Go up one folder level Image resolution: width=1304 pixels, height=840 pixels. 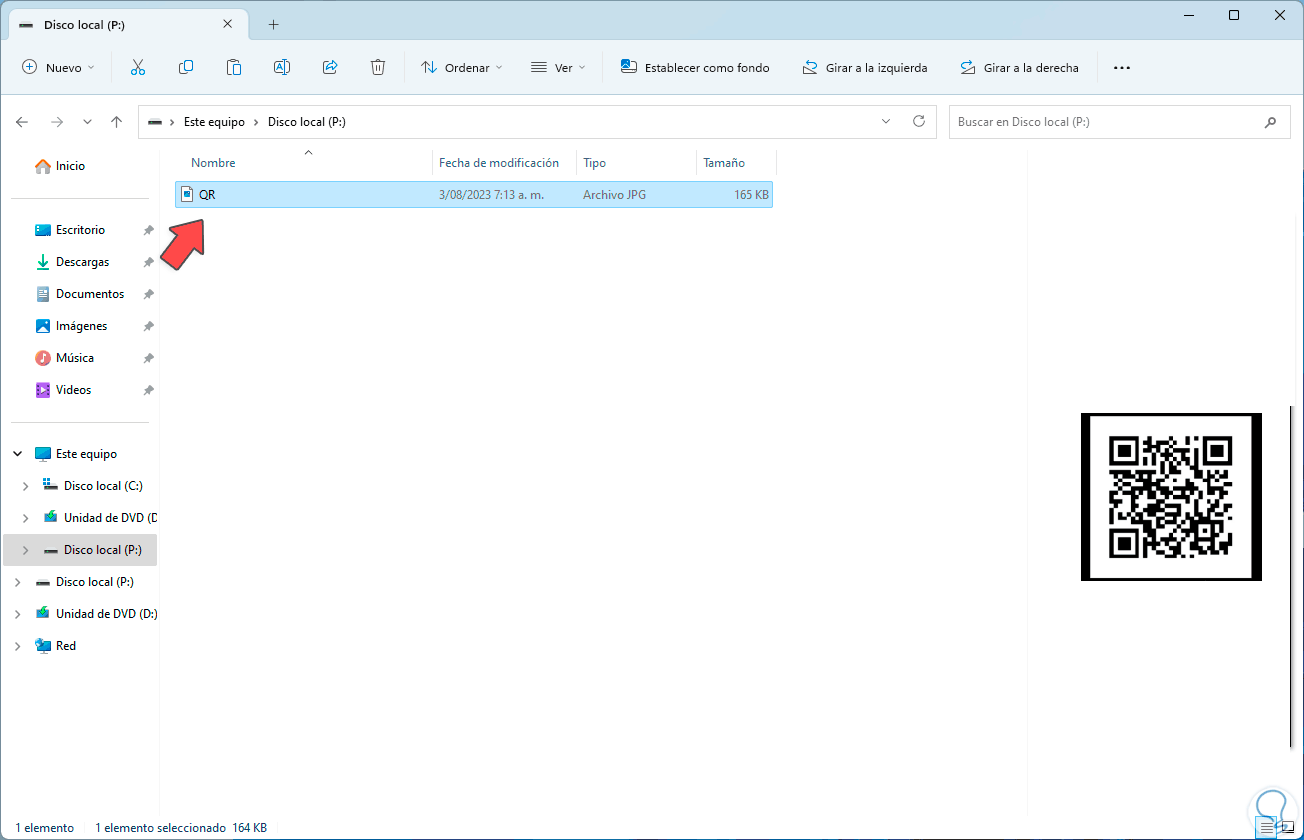116,122
